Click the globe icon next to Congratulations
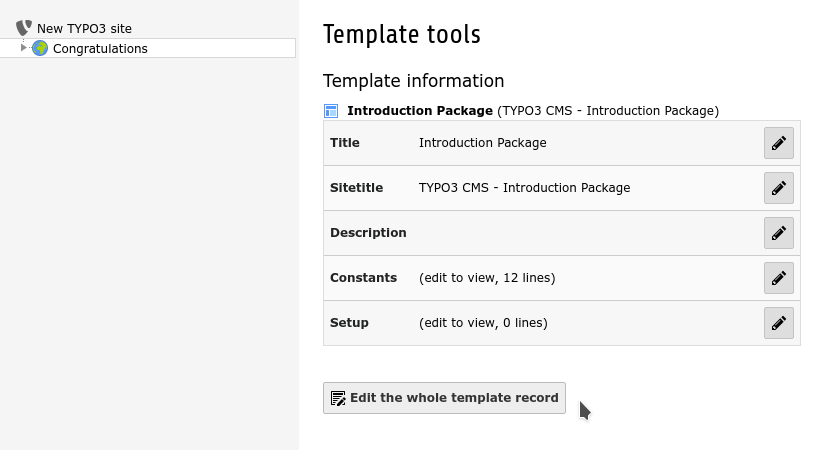The width and height of the screenshot is (819, 450). (x=40, y=48)
